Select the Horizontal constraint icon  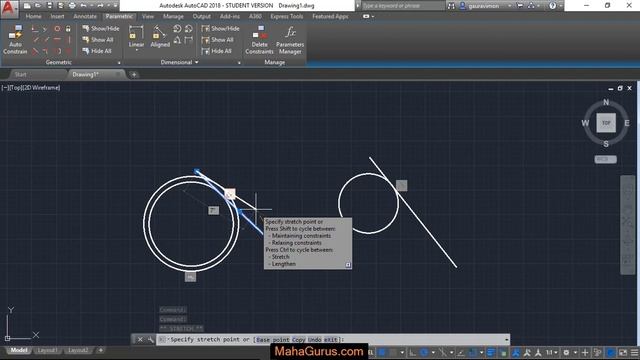pyautogui.click(x=57, y=40)
